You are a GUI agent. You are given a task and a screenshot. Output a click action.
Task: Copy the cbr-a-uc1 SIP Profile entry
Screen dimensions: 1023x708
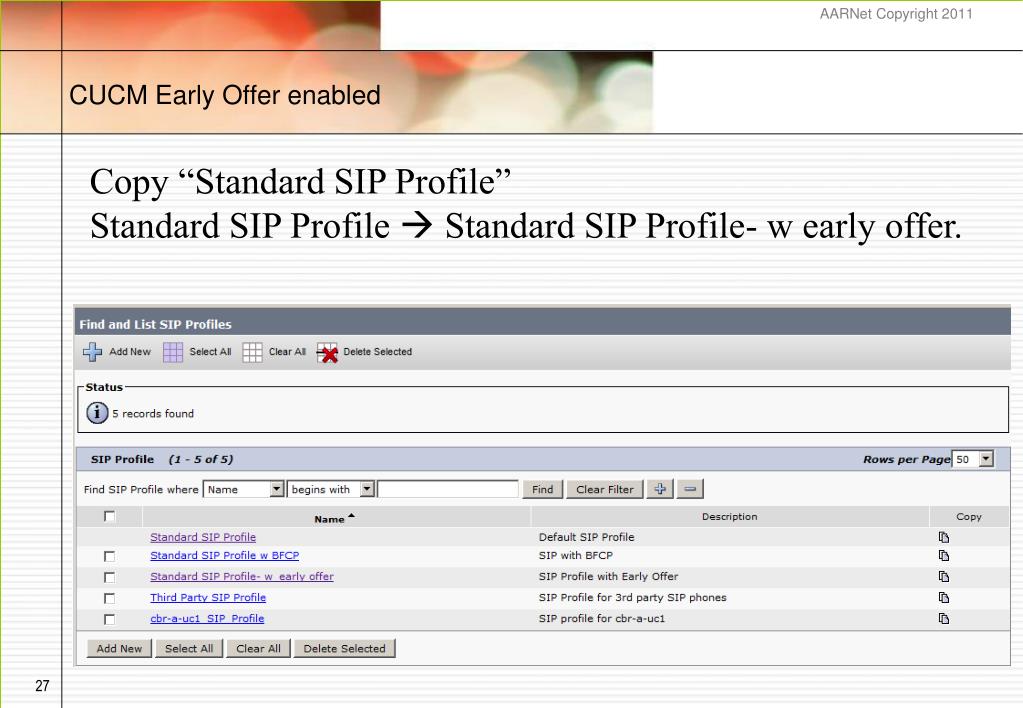[943, 618]
